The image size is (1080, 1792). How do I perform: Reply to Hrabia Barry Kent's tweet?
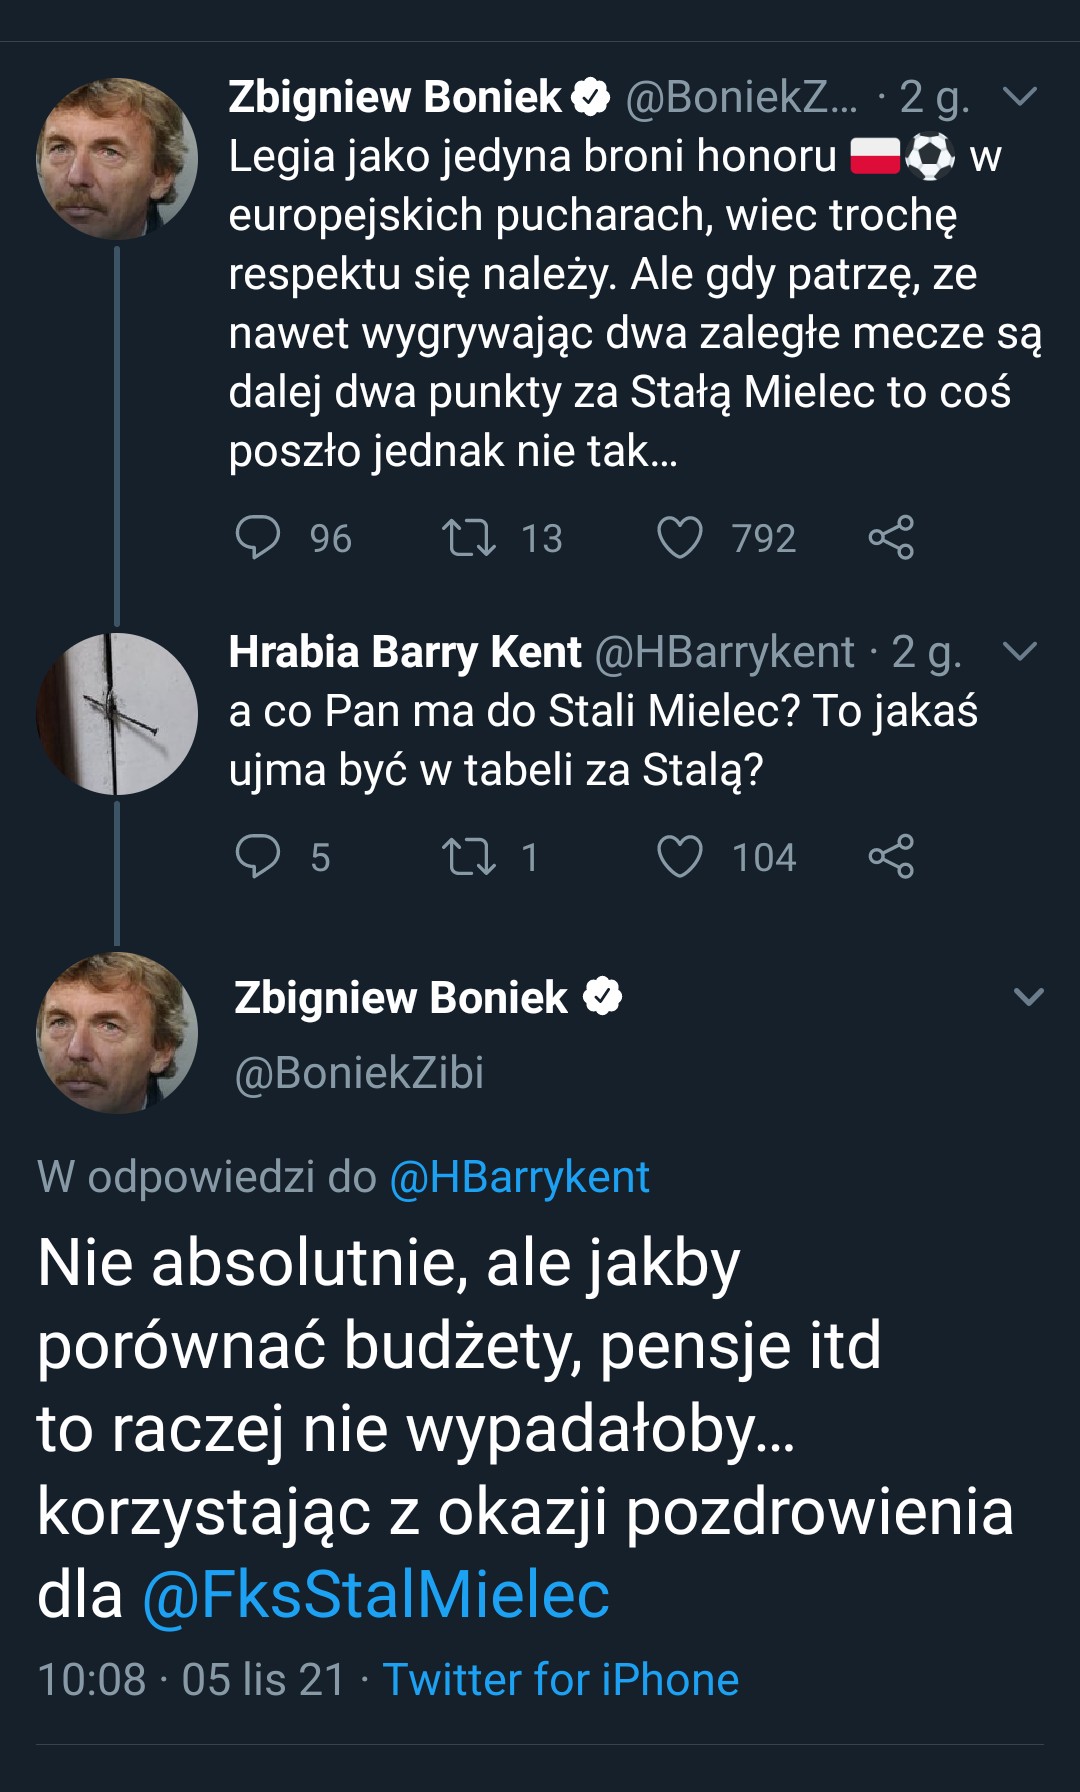click(258, 856)
